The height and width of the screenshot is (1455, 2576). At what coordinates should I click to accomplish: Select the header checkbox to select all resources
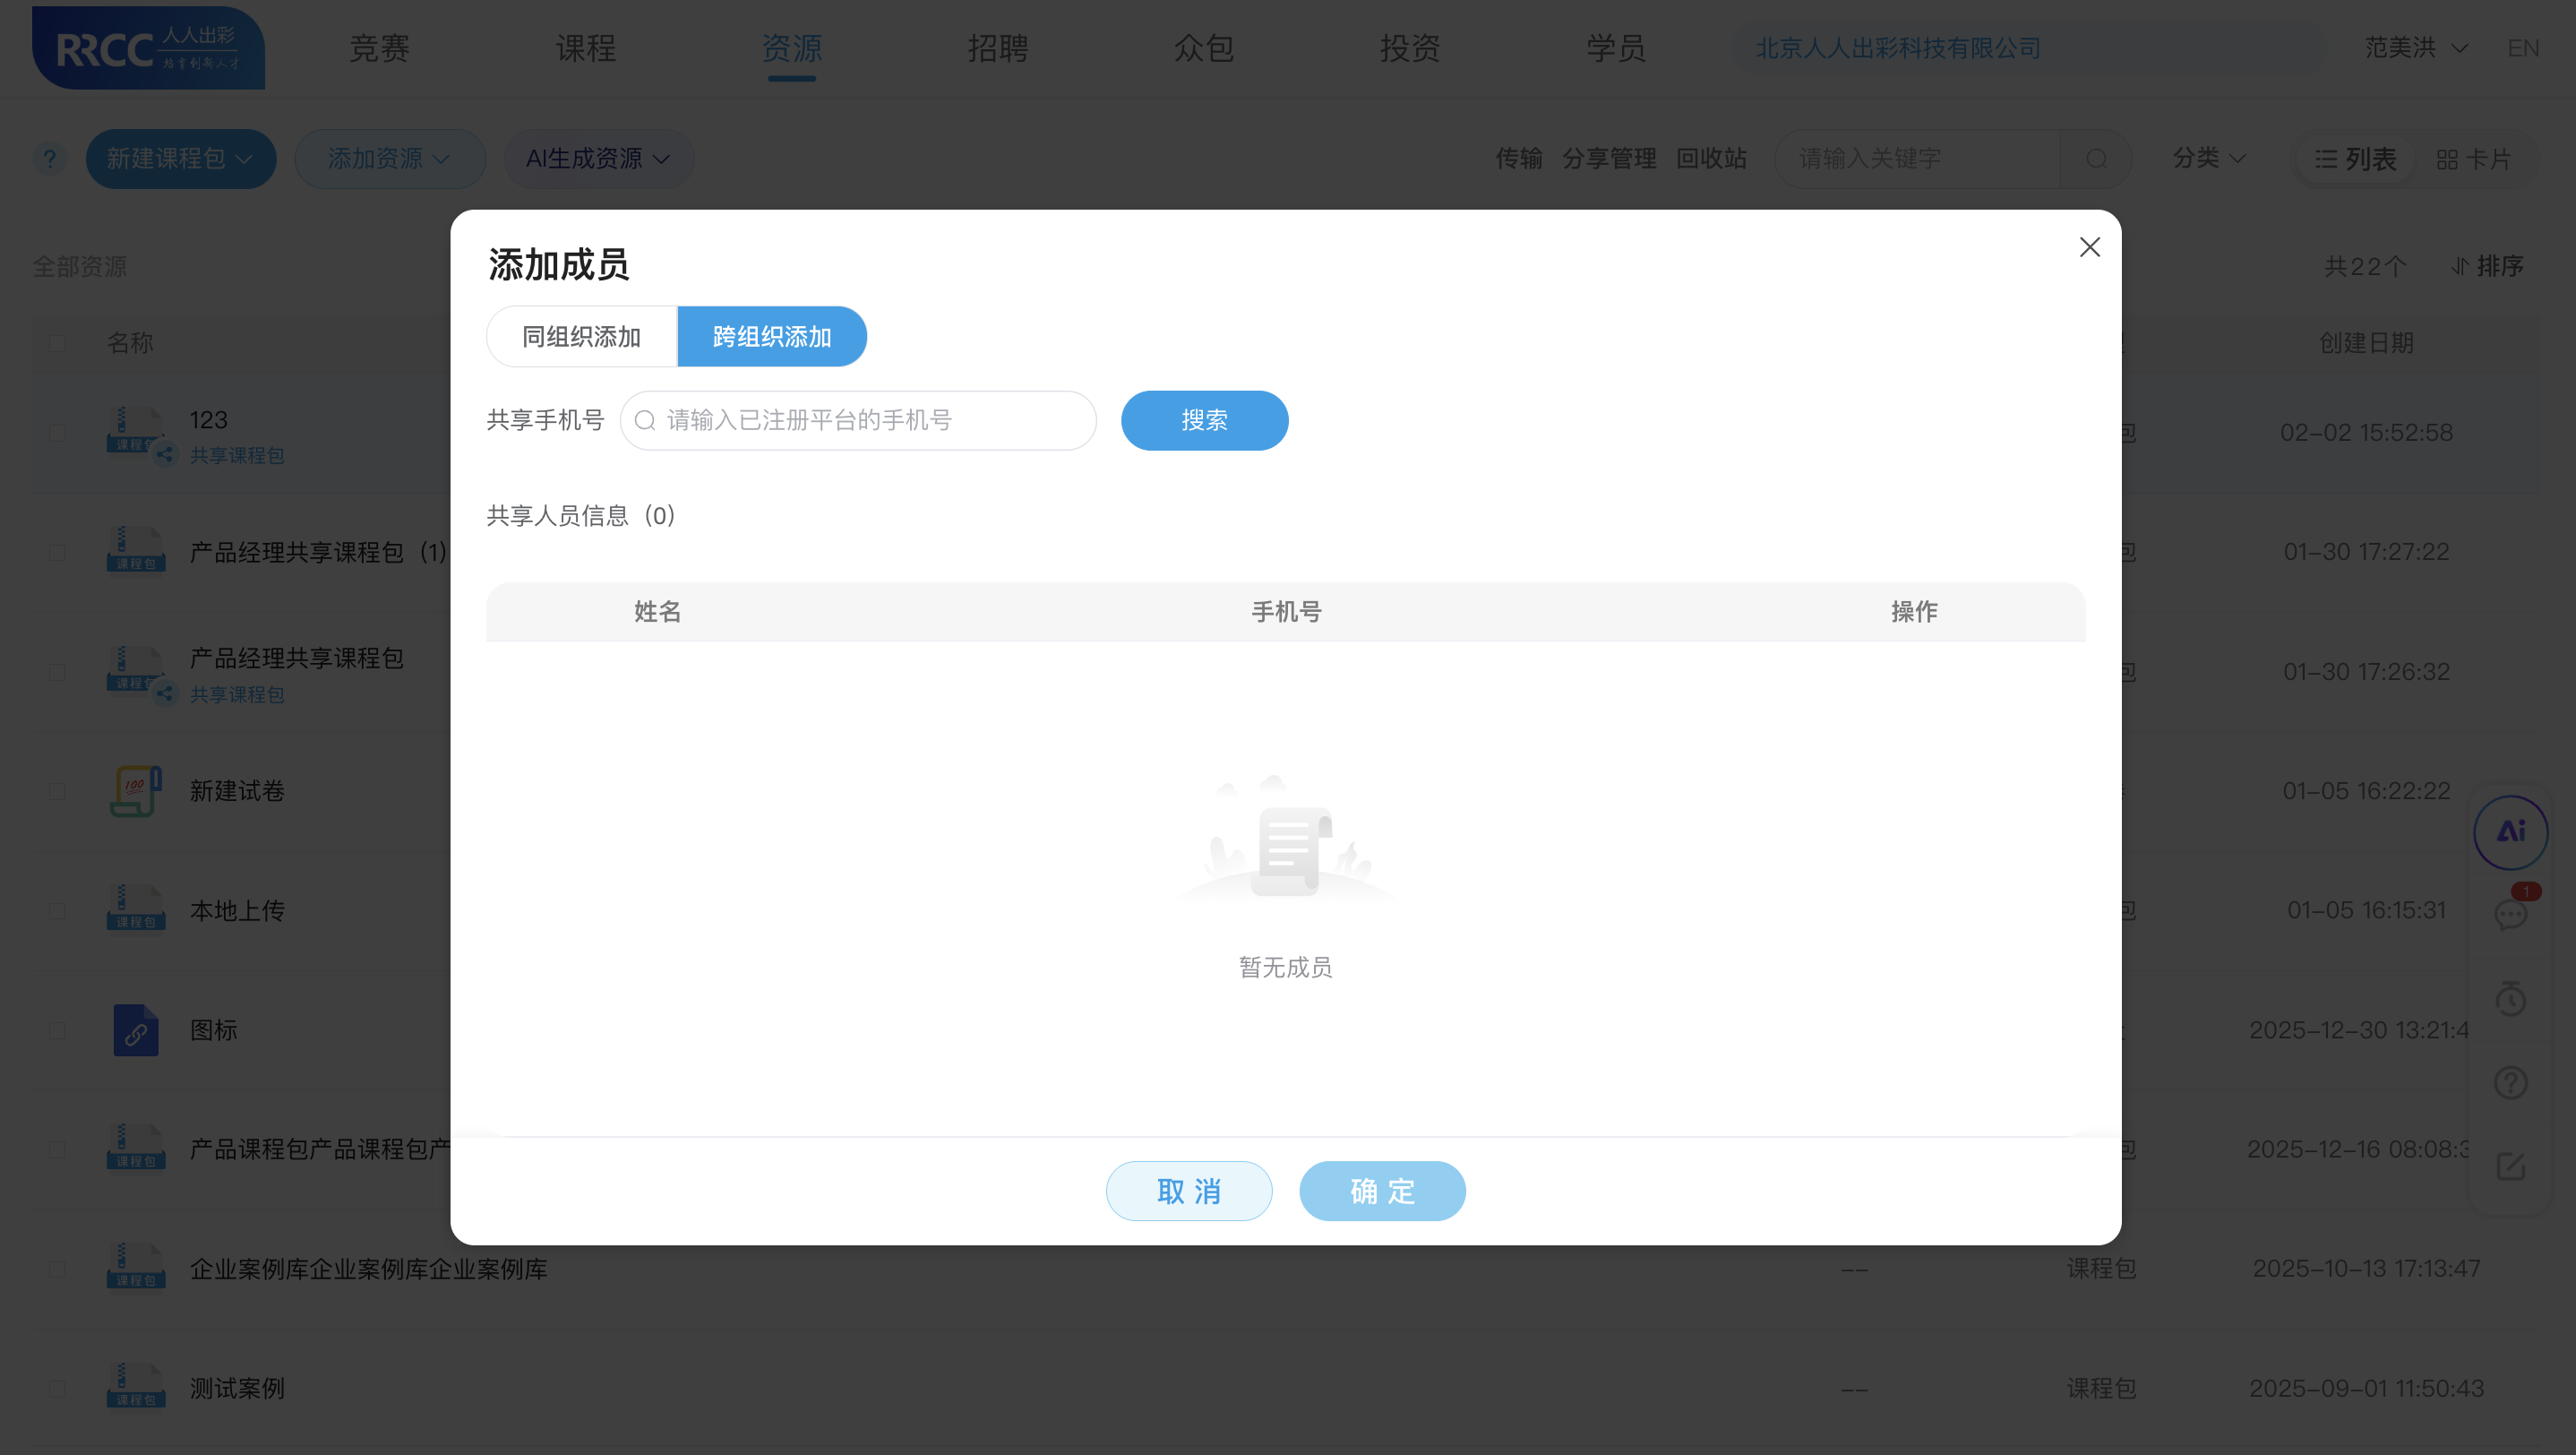(x=57, y=343)
